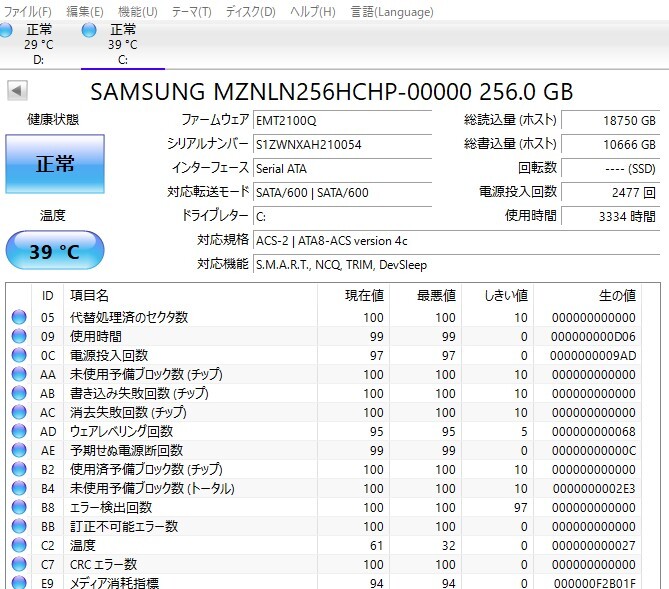This screenshot has width=669, height=589.
Task: Click the blue status orb on C: tab
Action: [89, 30]
